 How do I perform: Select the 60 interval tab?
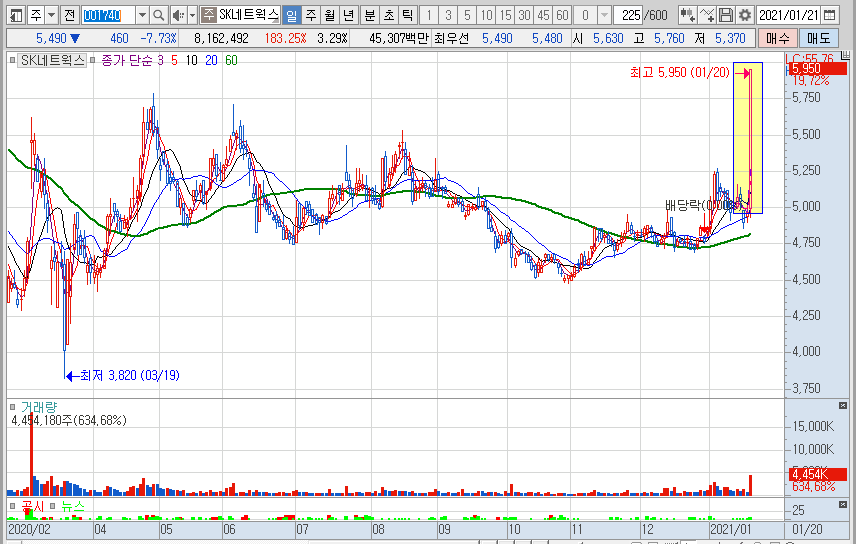562,15
